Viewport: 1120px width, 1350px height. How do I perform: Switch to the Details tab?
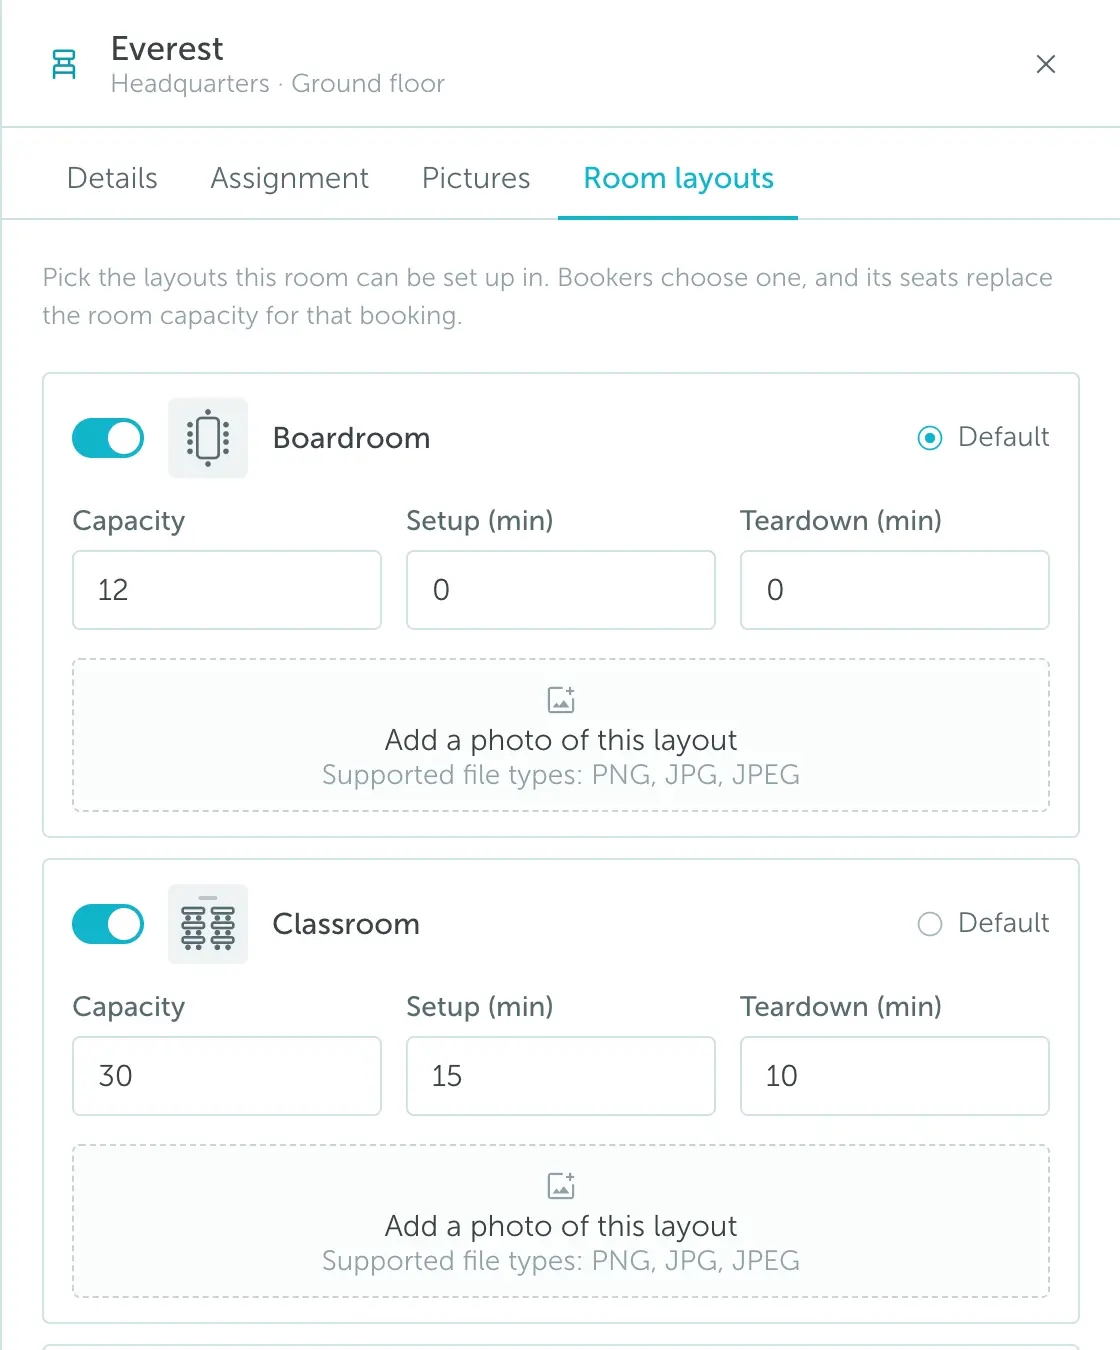[x=112, y=178]
